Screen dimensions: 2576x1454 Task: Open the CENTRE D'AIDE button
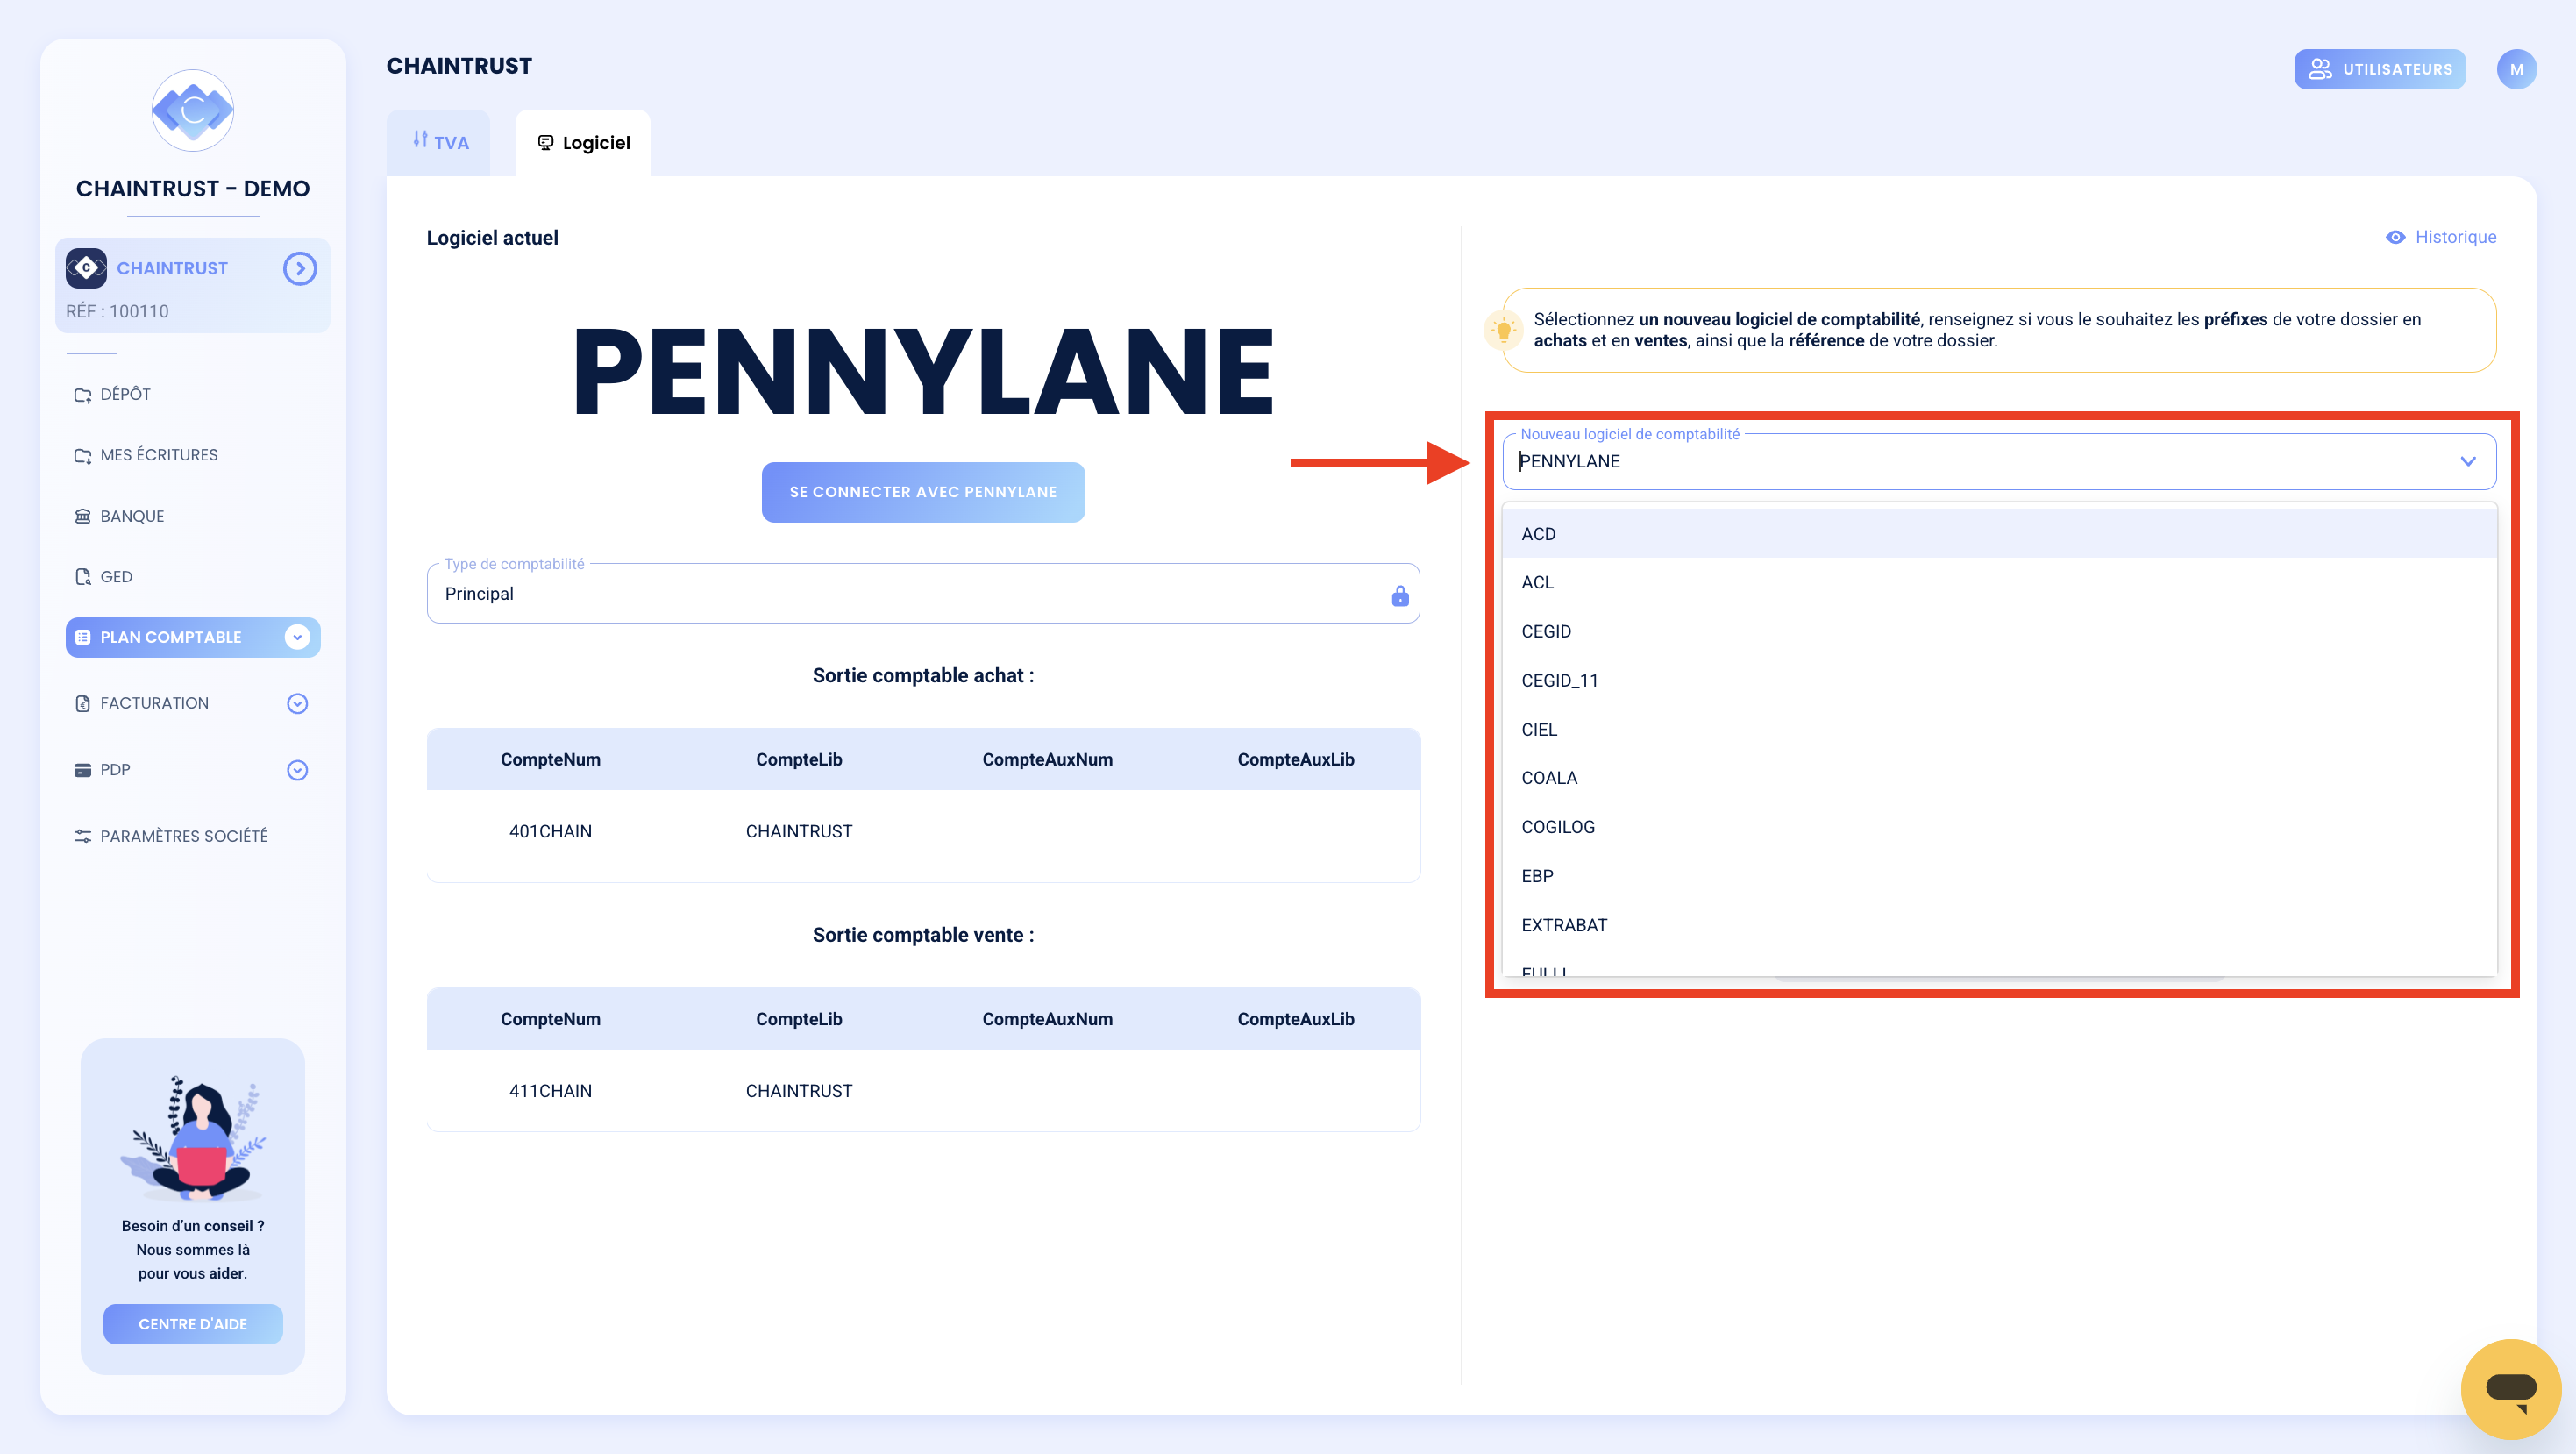193,1324
